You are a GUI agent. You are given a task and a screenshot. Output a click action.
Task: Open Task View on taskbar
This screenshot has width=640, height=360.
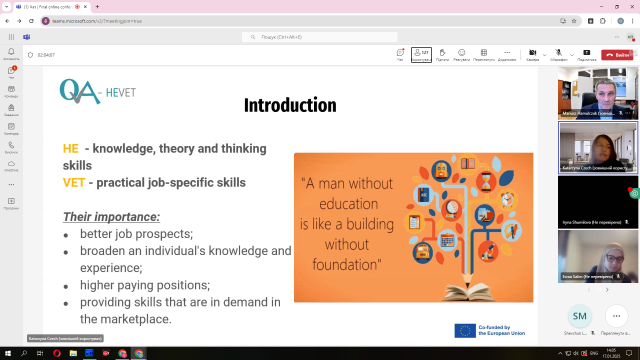pyautogui.click(x=40, y=353)
